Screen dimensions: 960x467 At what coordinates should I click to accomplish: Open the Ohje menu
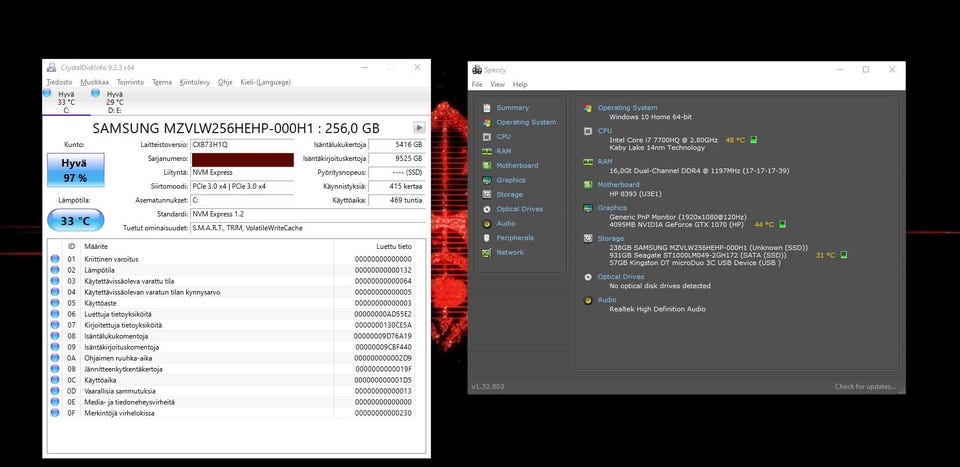(x=225, y=82)
